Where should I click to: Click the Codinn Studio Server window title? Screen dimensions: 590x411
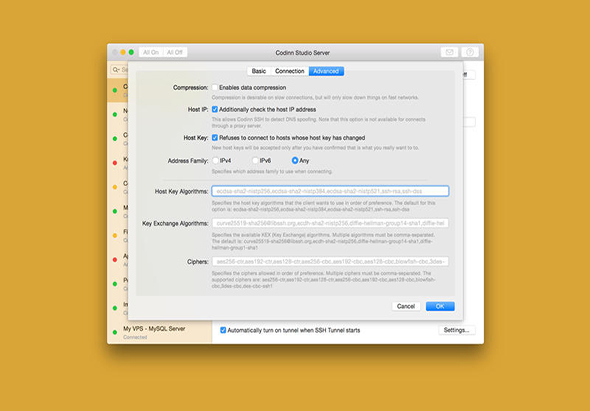tap(303, 53)
